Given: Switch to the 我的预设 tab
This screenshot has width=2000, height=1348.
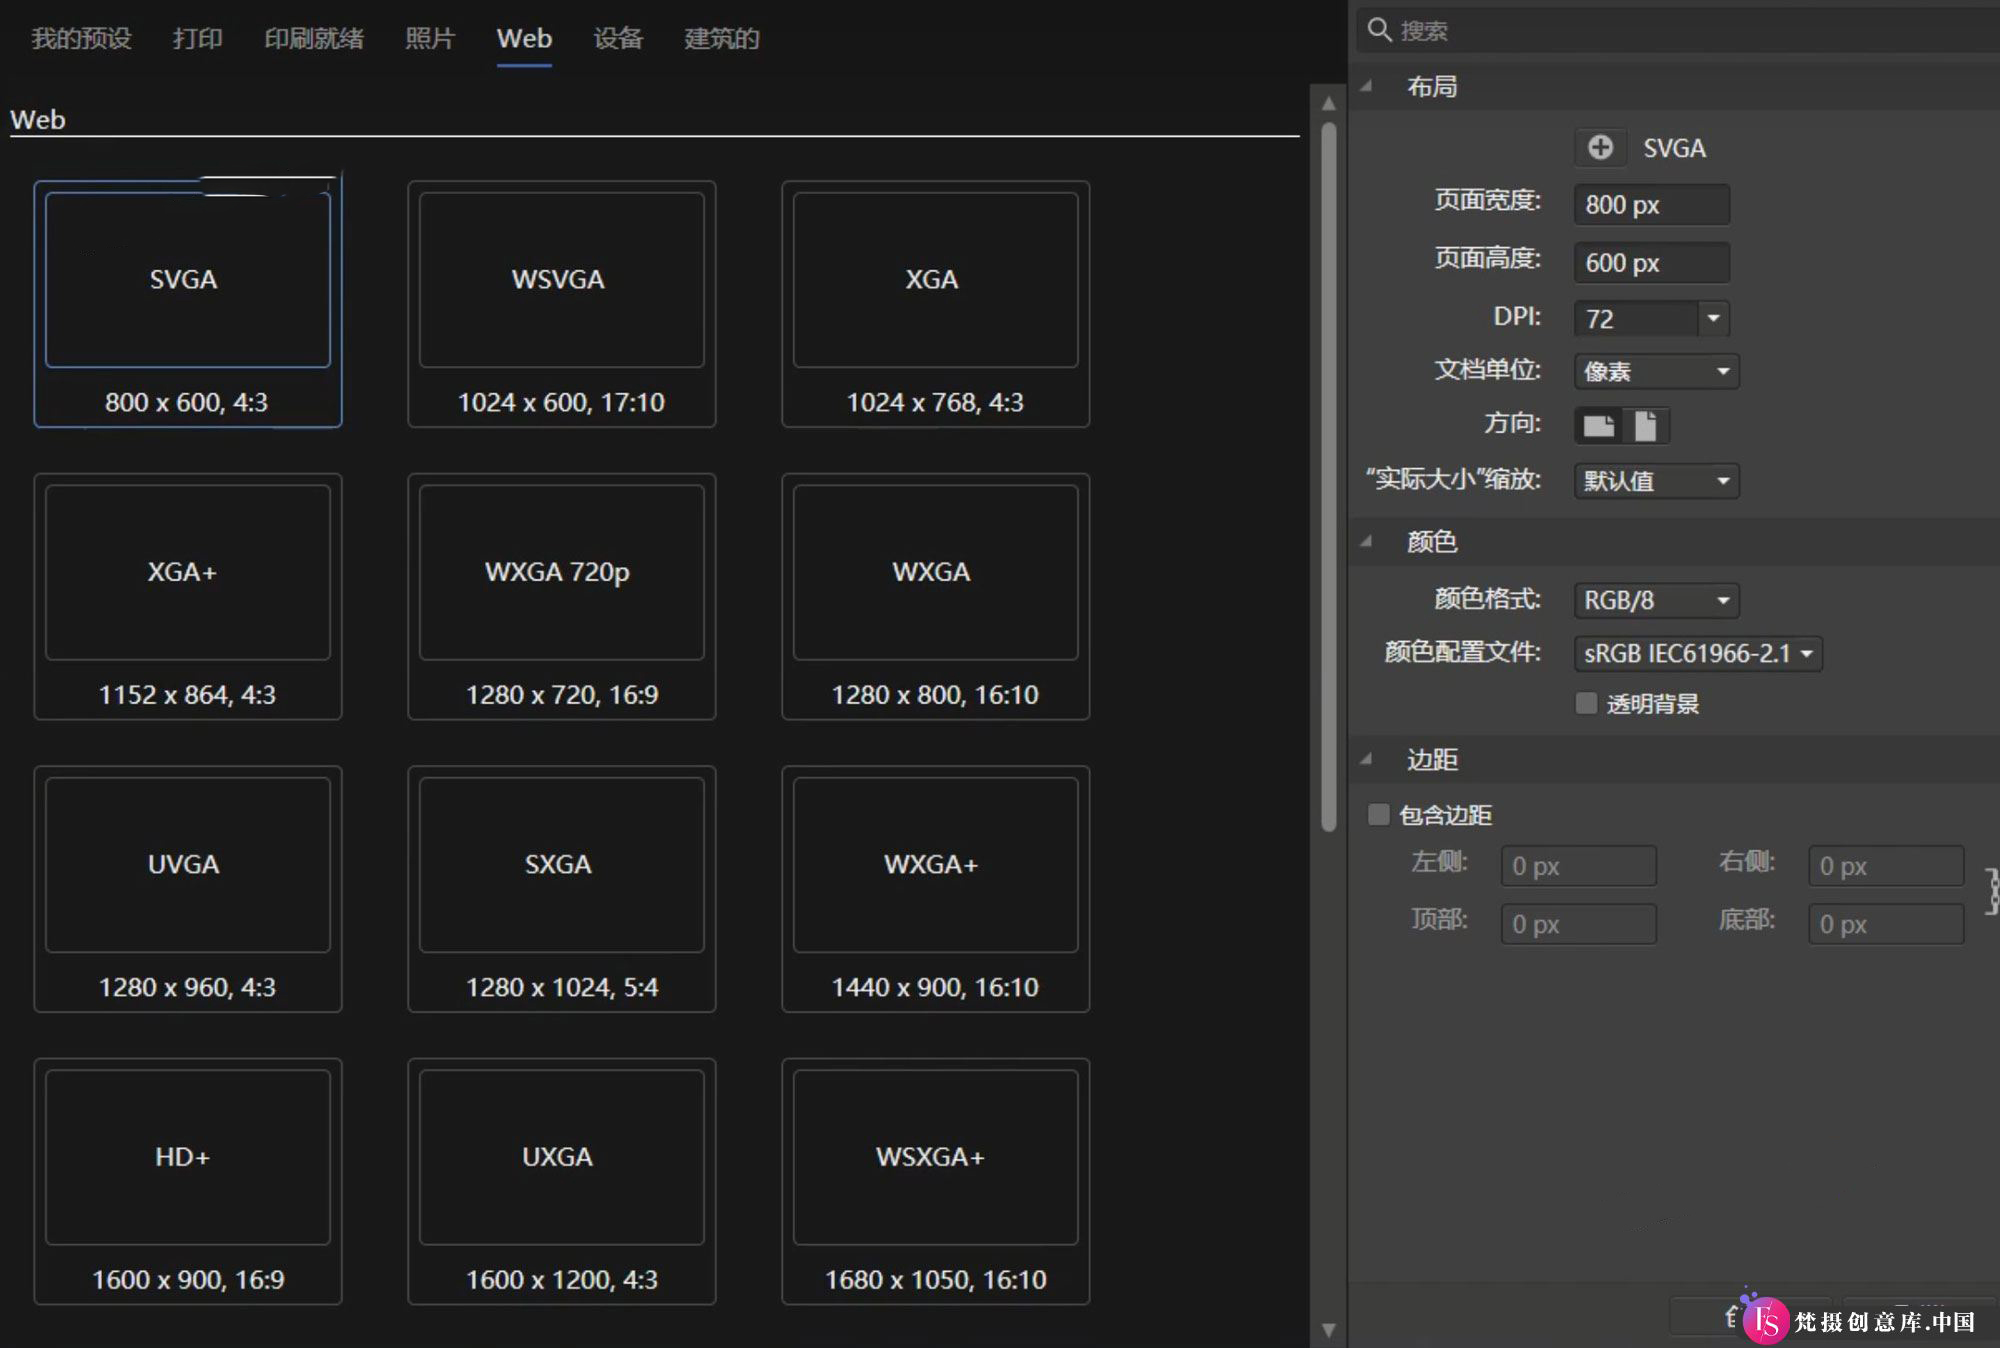Looking at the screenshot, I should coord(81,38).
